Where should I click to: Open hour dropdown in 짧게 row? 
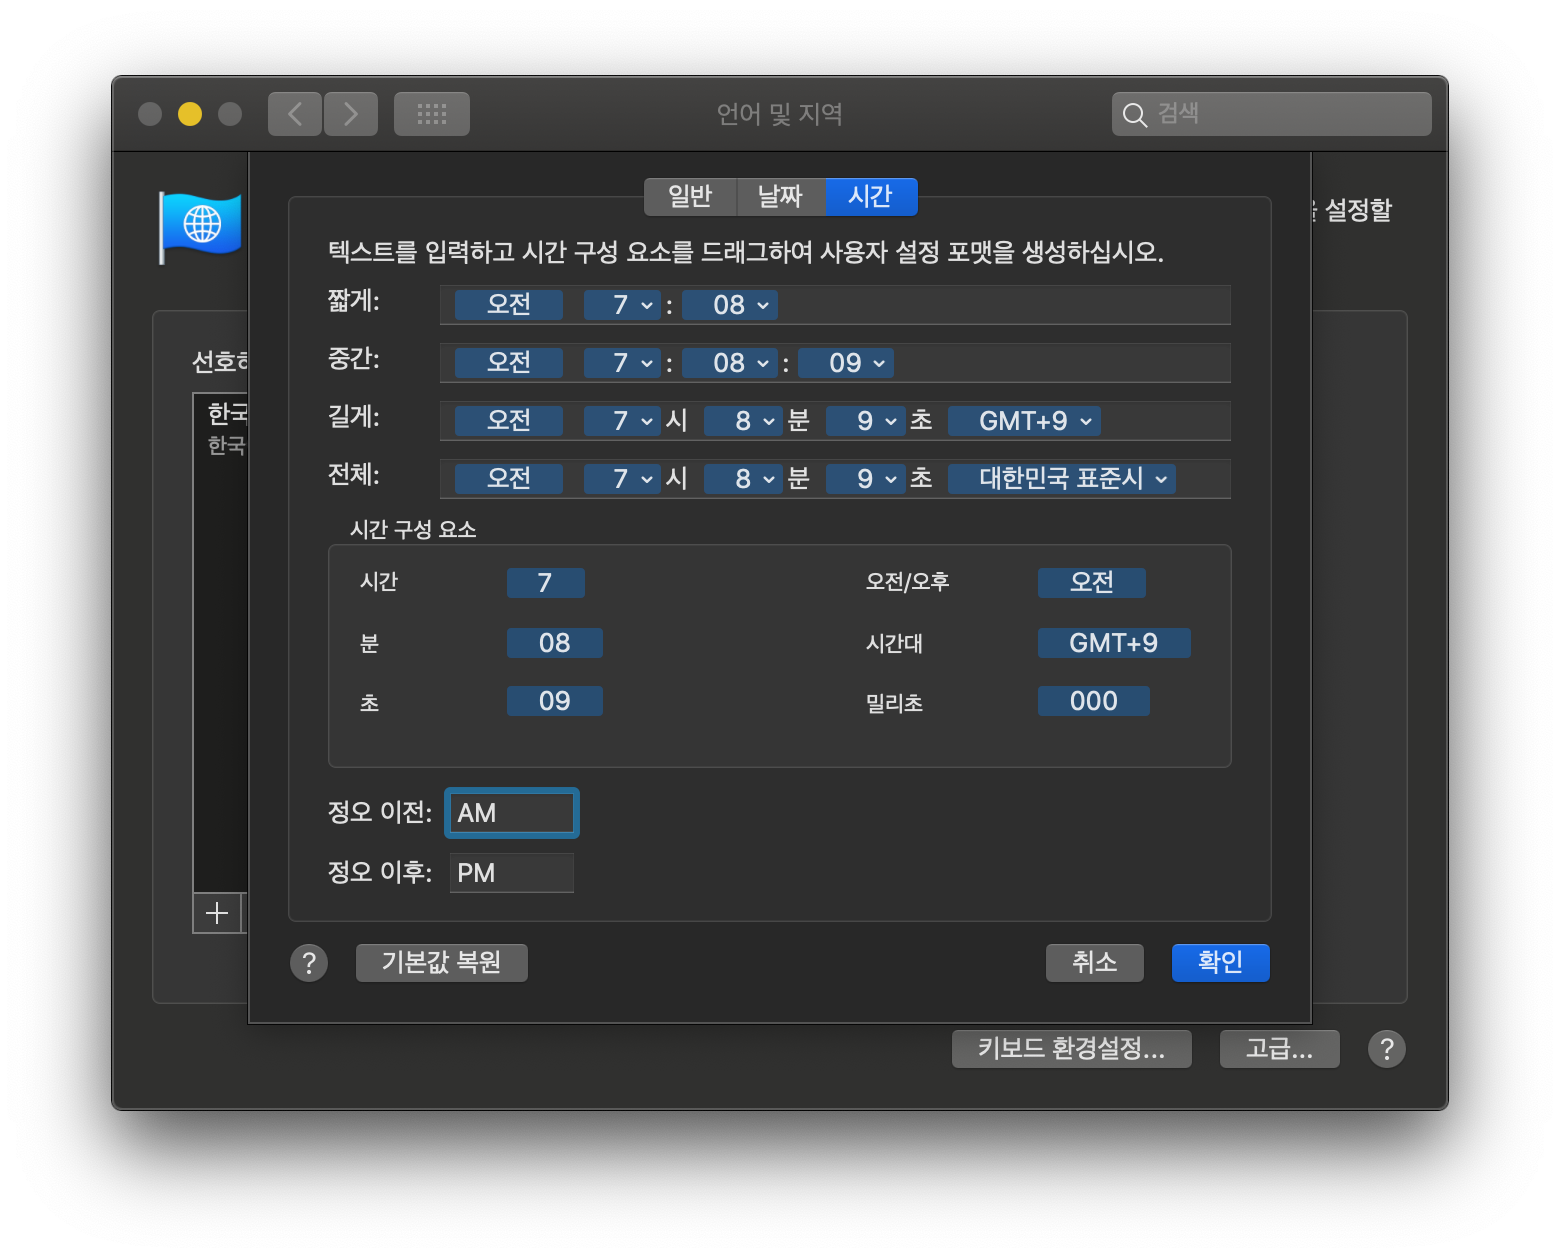(621, 305)
